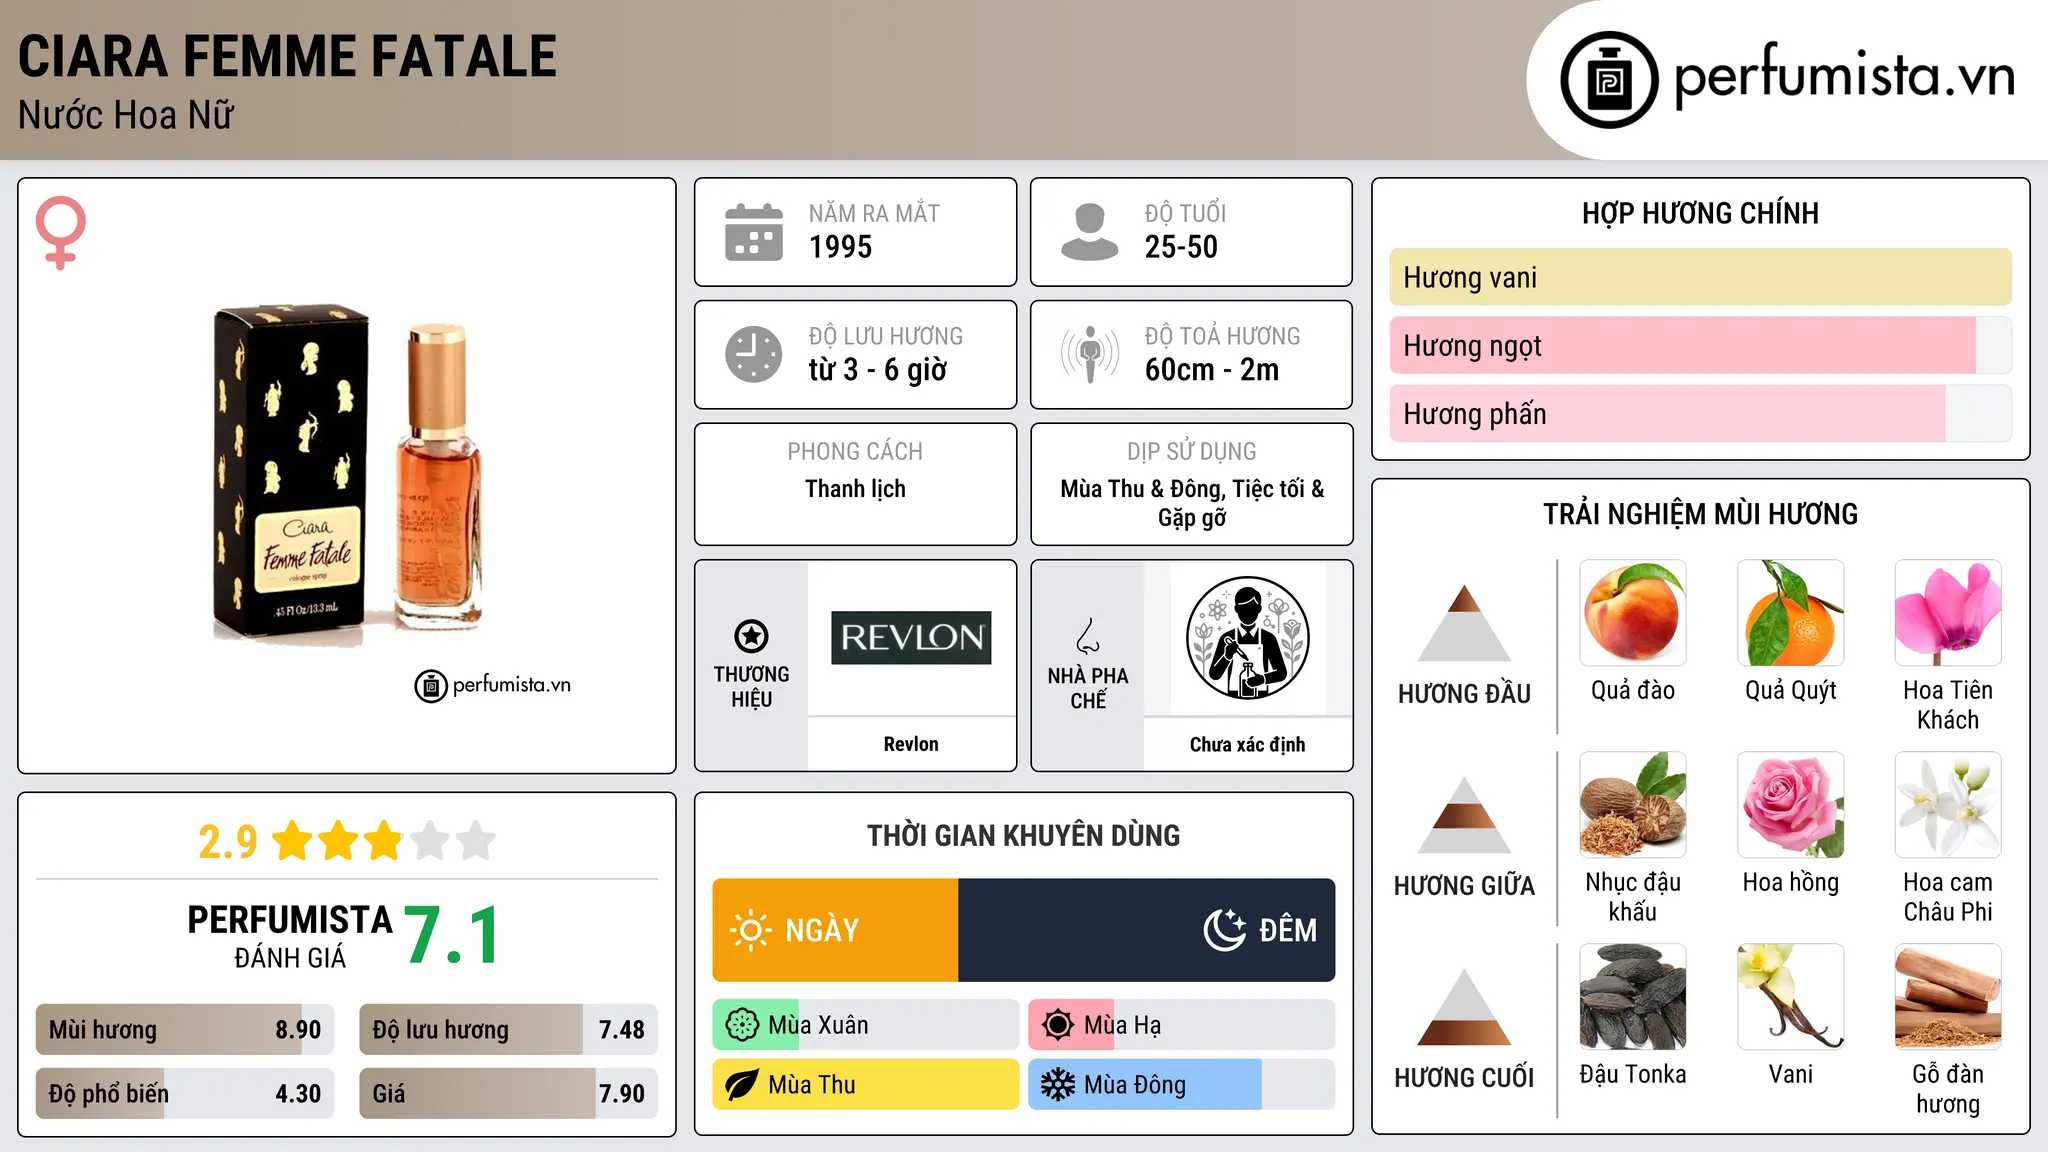The height and width of the screenshot is (1152, 2048).
Task: Click the Ciara Femme Fatale bottle photo
Action: 348,475
